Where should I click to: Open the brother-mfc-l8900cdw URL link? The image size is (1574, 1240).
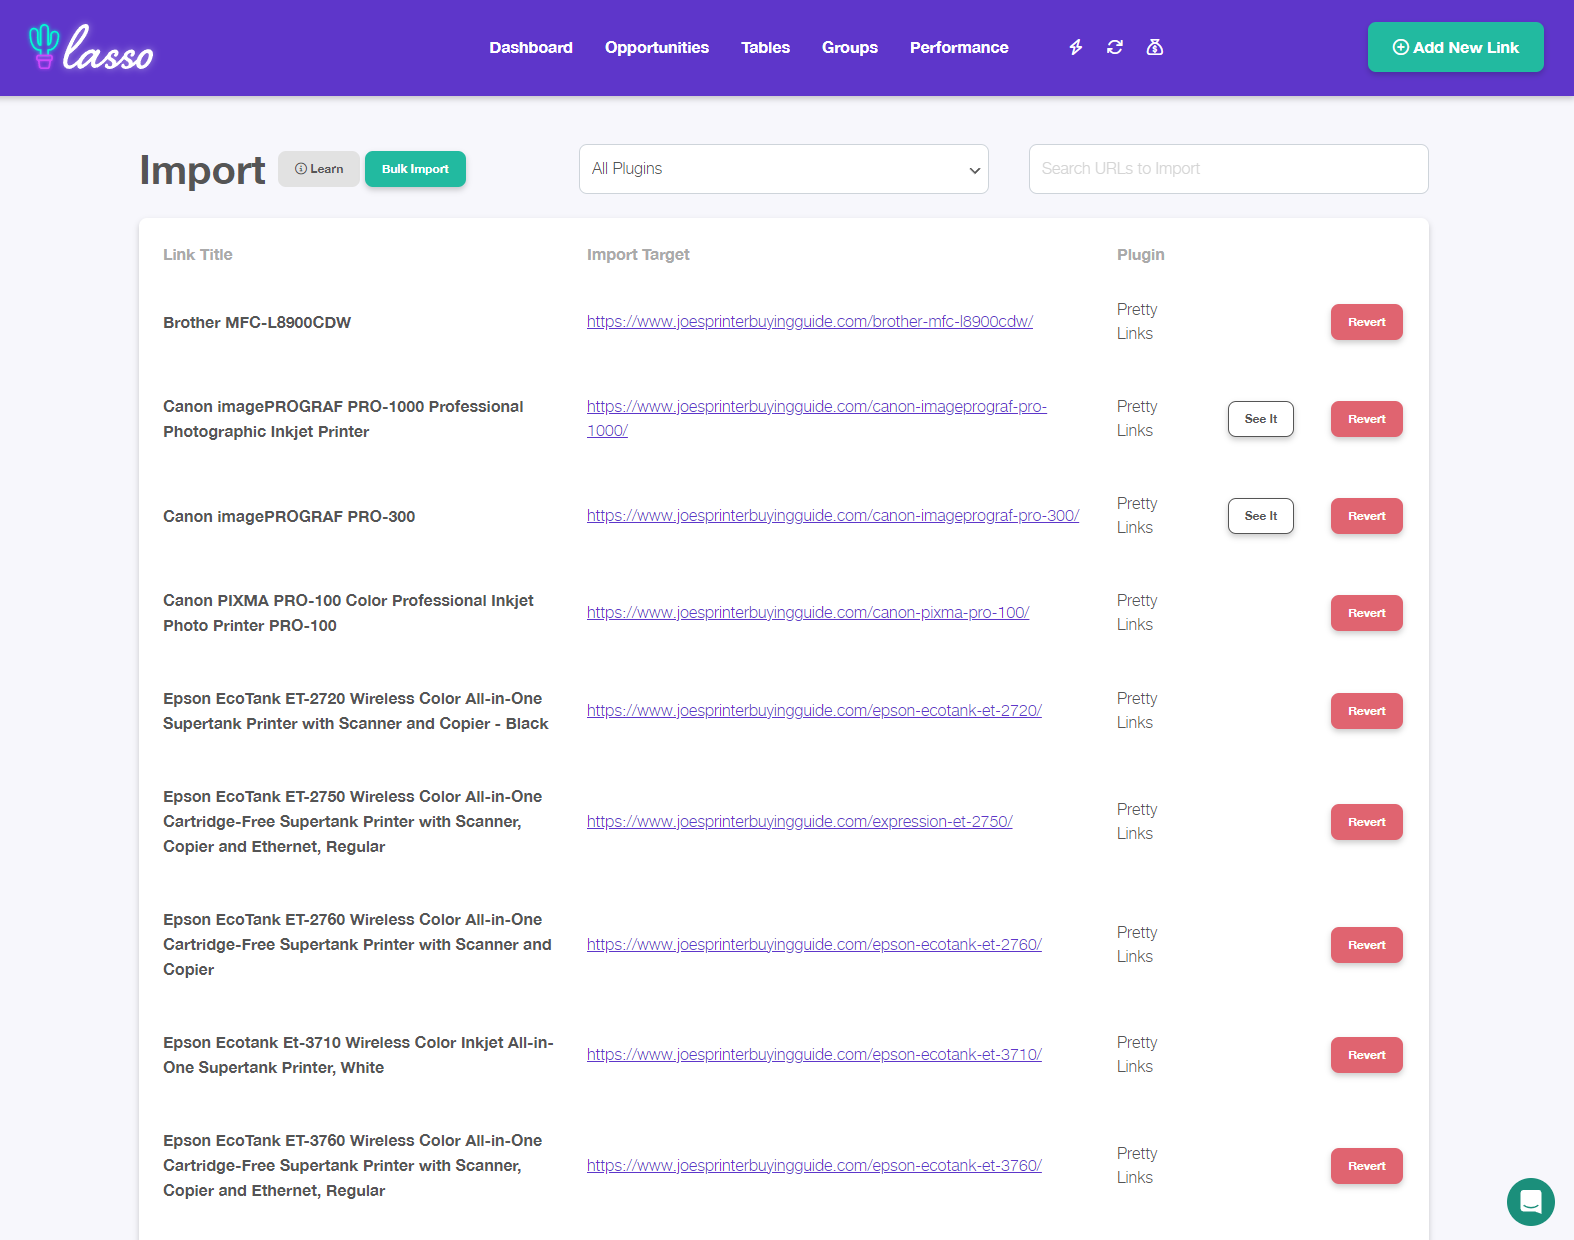pyautogui.click(x=810, y=321)
